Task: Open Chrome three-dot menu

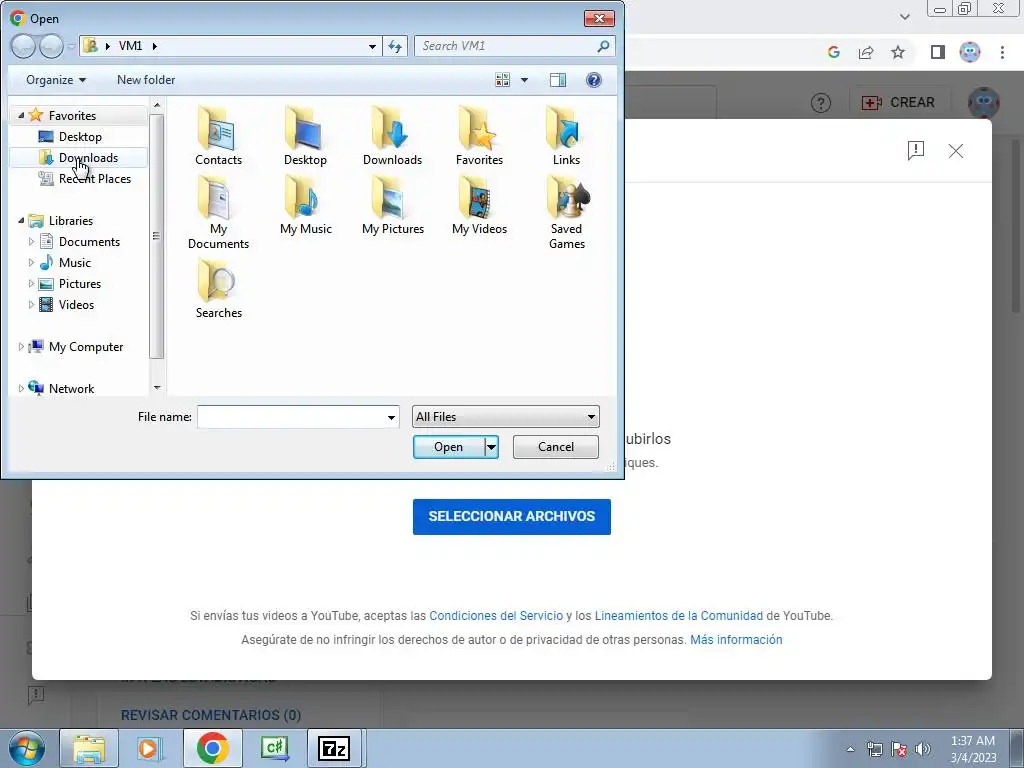Action: (1002, 52)
